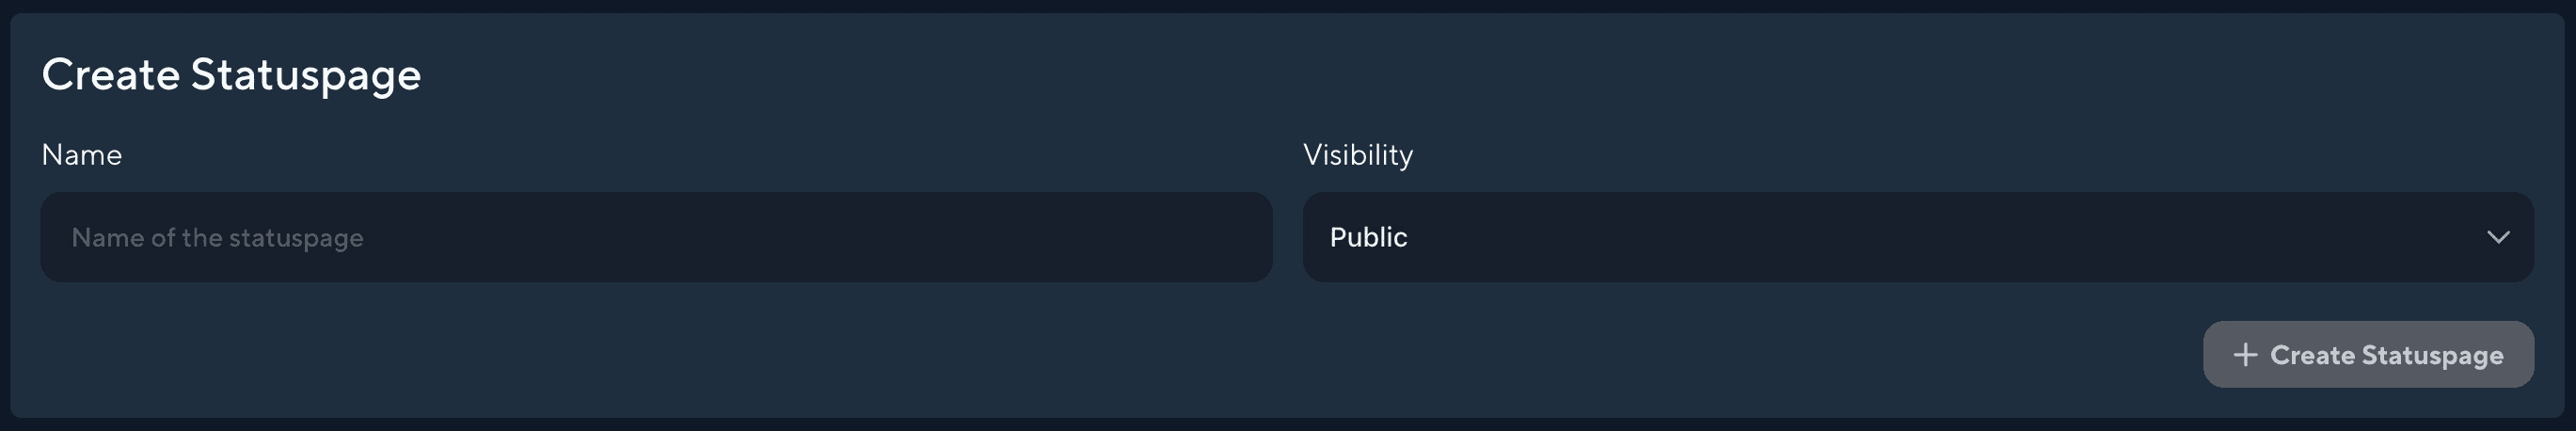Click the Visibility field label
The height and width of the screenshot is (431, 2576).
1357,155
